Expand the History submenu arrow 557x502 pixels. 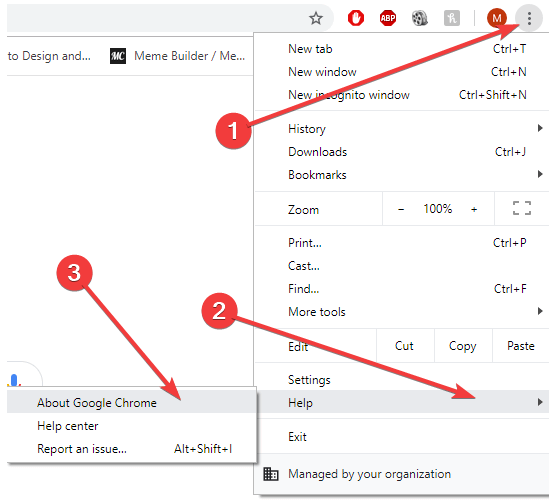[x=540, y=128]
